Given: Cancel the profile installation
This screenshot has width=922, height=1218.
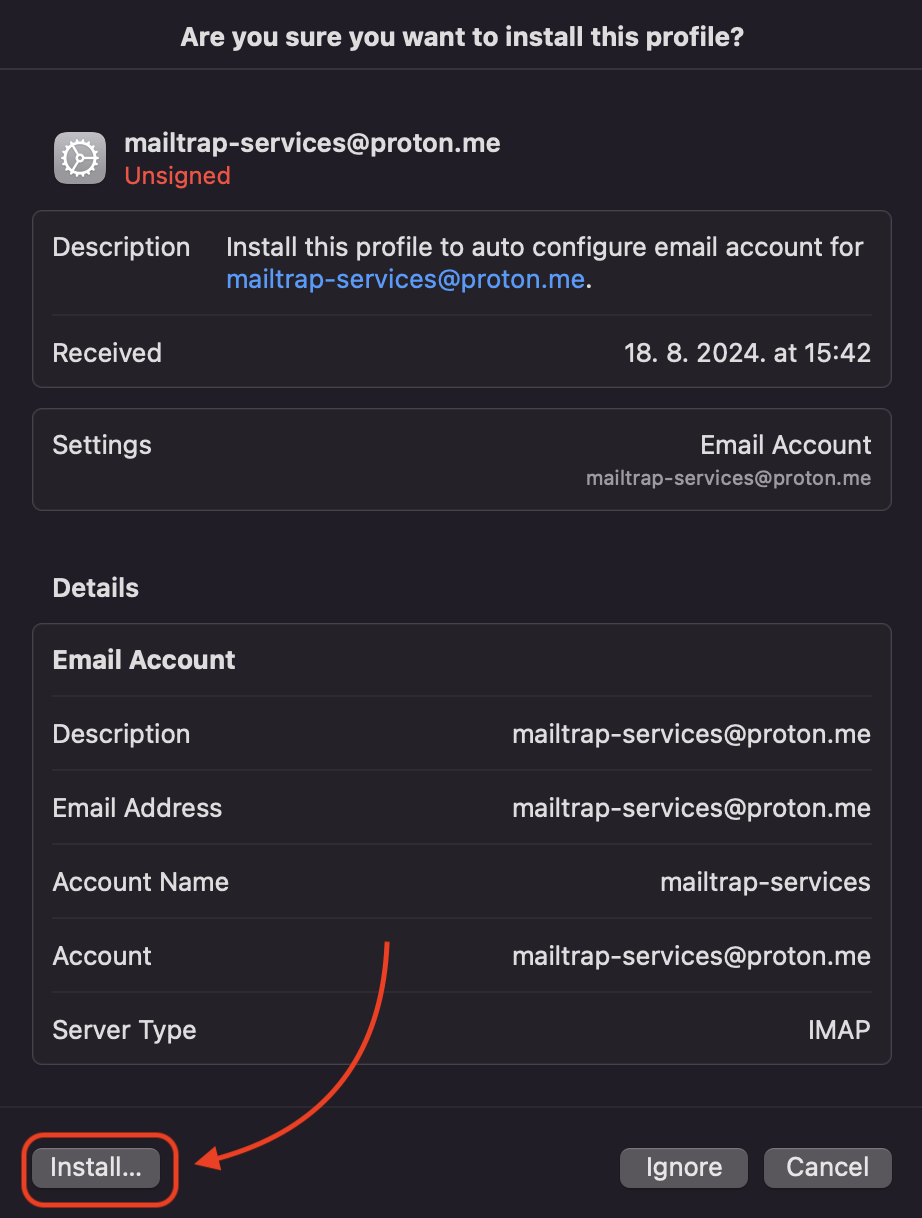Looking at the screenshot, I should click(827, 1167).
